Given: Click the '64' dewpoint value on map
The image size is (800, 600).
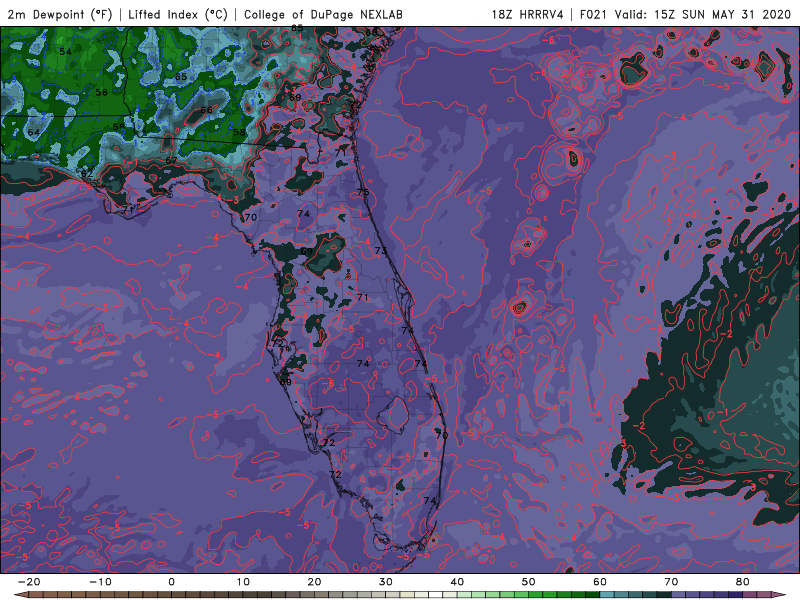Looking at the screenshot, I should click(x=34, y=132).
